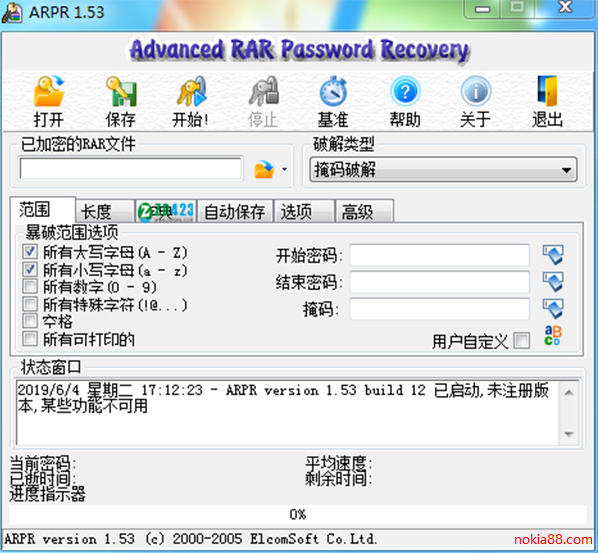Tick the 用户自定义 checkbox
598x553 pixels.
tap(521, 340)
